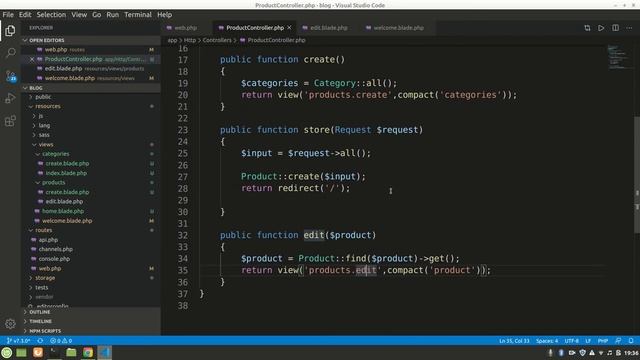
Task: Open the terminal icon in the taskbar
Action: 54,352
